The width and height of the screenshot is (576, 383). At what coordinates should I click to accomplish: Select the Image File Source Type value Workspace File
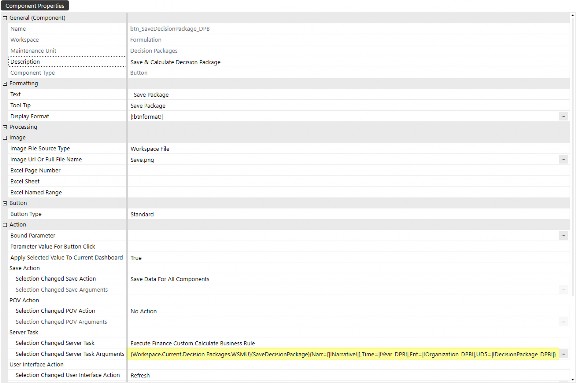pos(150,149)
